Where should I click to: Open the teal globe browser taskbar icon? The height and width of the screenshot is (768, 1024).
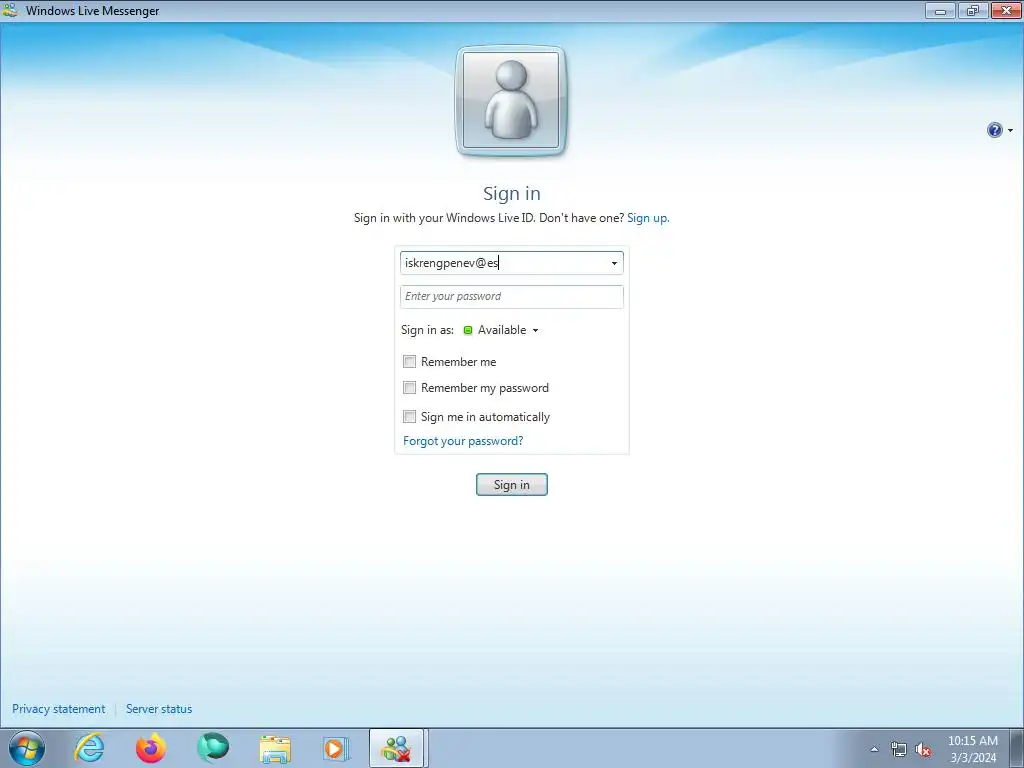pos(213,748)
